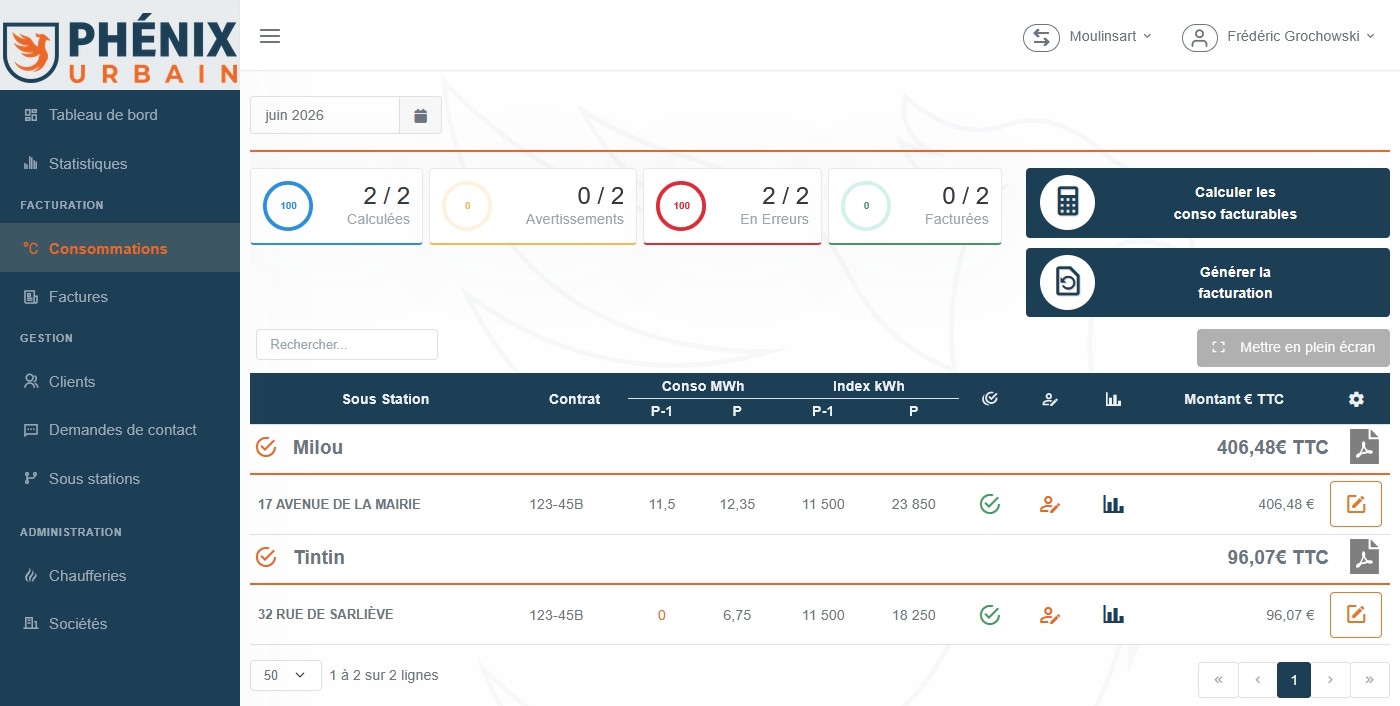Click the user avatar icon
Image resolution: width=1400 pixels, height=706 pixels.
[x=1199, y=37]
